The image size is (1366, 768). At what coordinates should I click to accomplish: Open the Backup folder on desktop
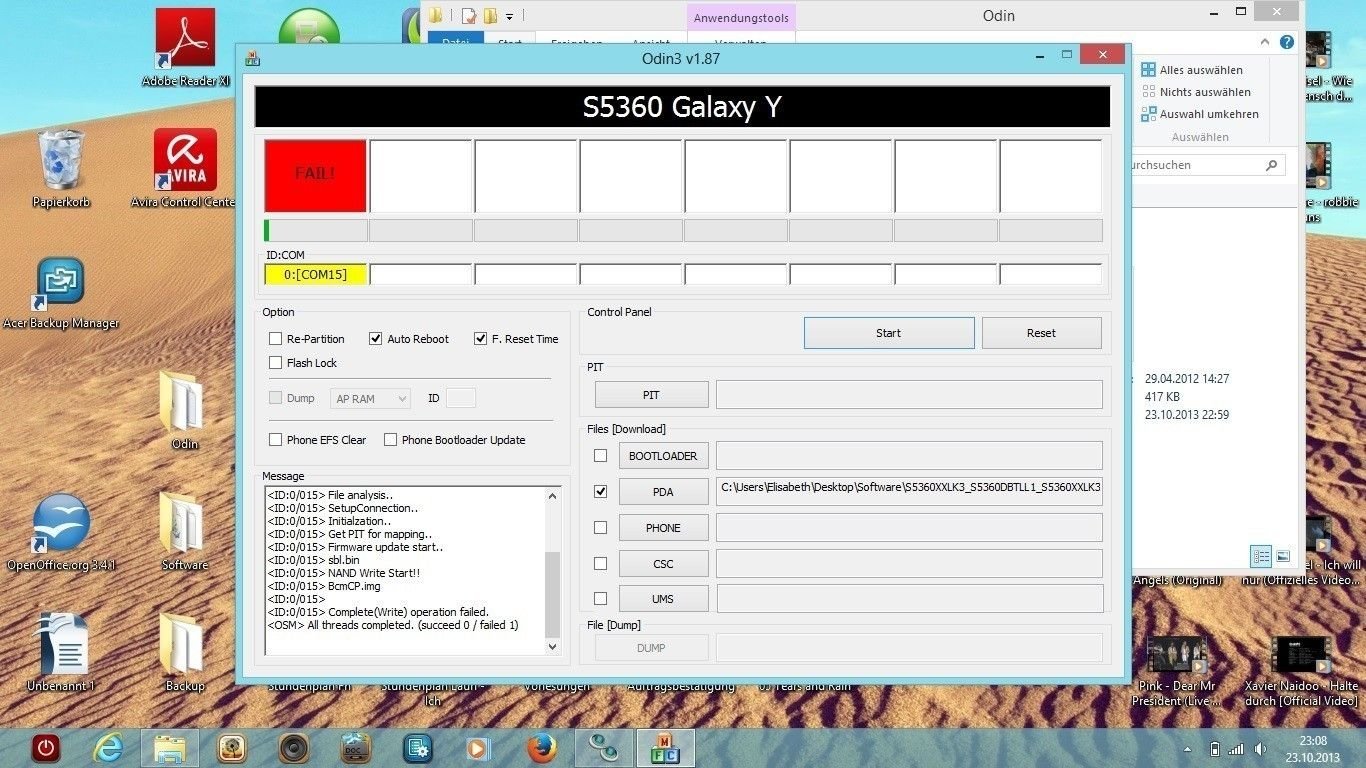[x=185, y=652]
